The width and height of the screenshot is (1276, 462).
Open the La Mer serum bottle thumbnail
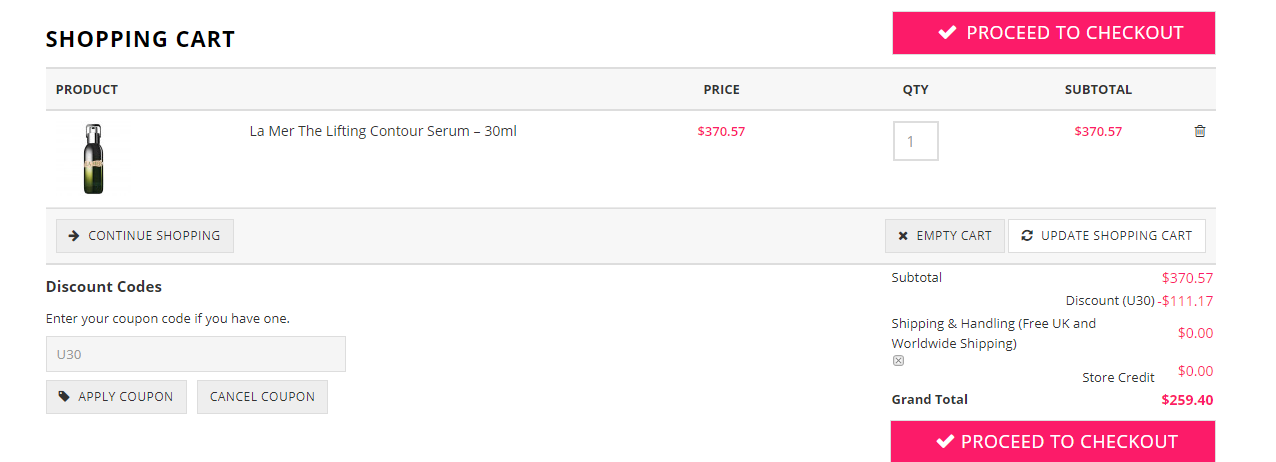tap(94, 158)
